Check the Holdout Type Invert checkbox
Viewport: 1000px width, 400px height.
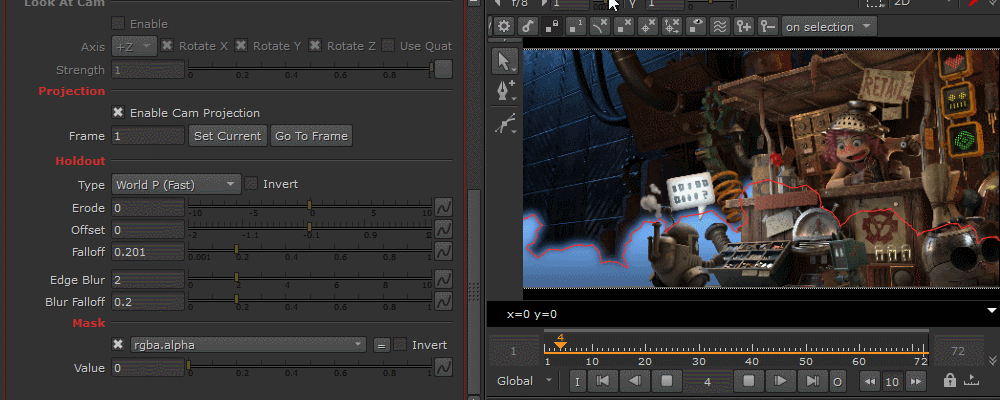tap(251, 184)
